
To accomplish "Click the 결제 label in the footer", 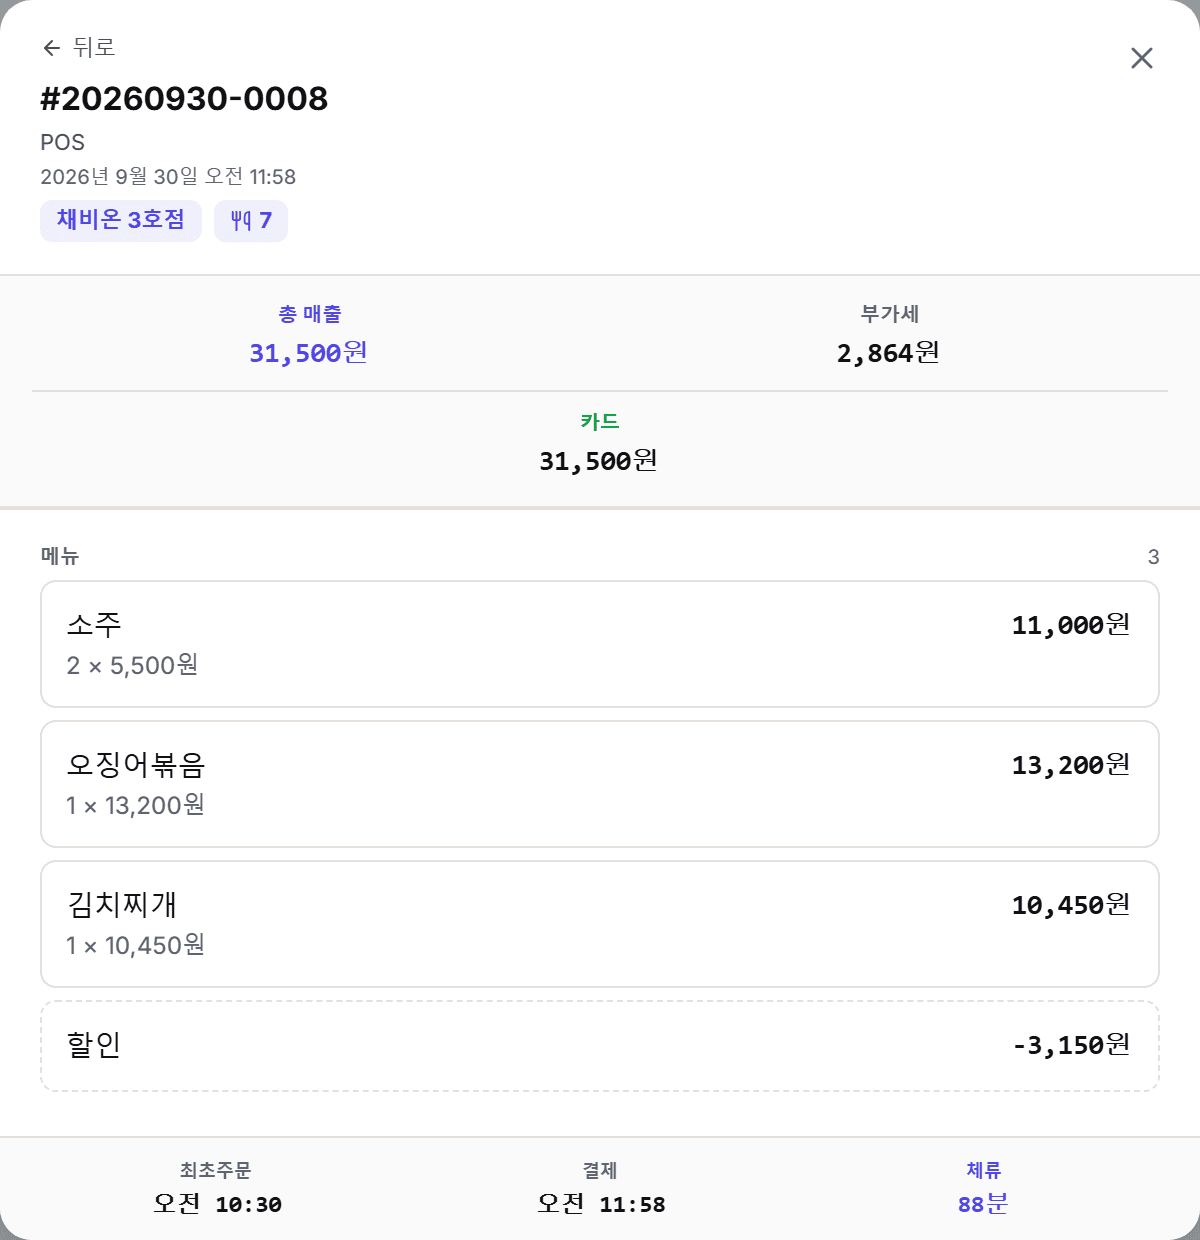I will pos(600,1170).
